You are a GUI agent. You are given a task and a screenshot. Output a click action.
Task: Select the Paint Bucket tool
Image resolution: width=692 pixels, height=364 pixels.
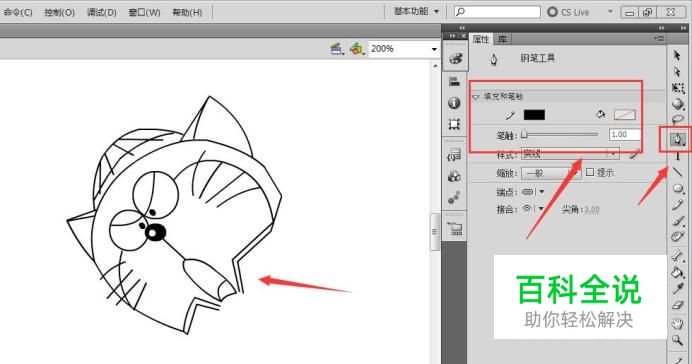tap(677, 272)
